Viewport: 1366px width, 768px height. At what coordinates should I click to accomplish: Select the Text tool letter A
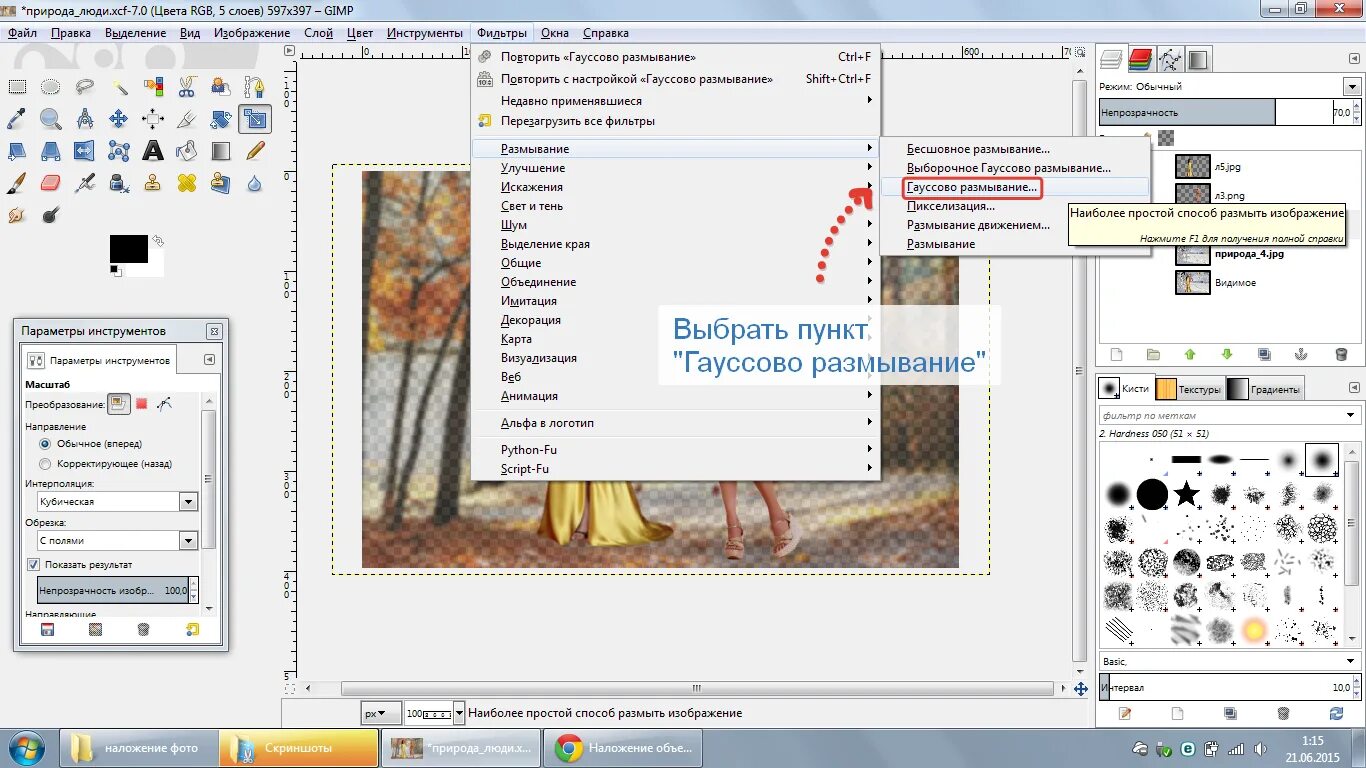tap(153, 151)
